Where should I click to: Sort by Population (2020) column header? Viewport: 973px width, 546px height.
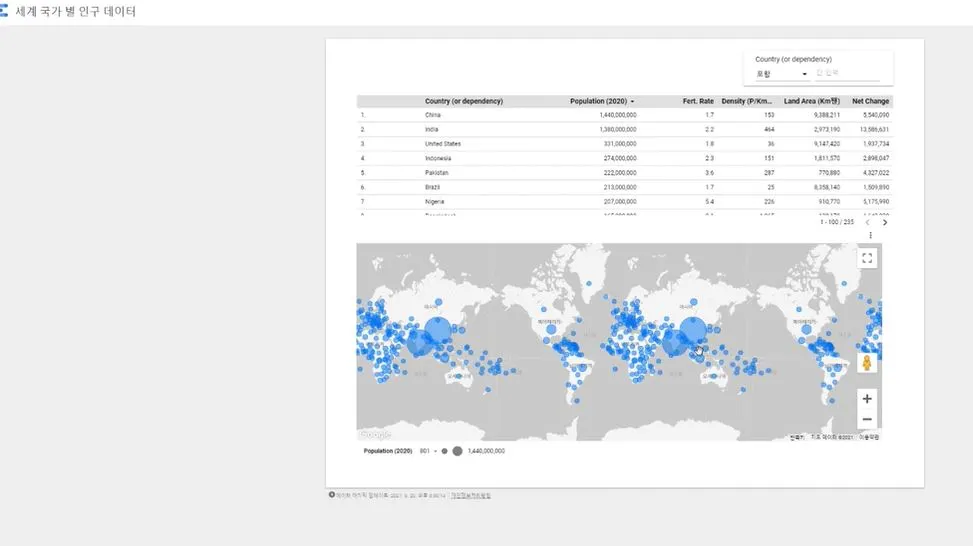point(598,101)
